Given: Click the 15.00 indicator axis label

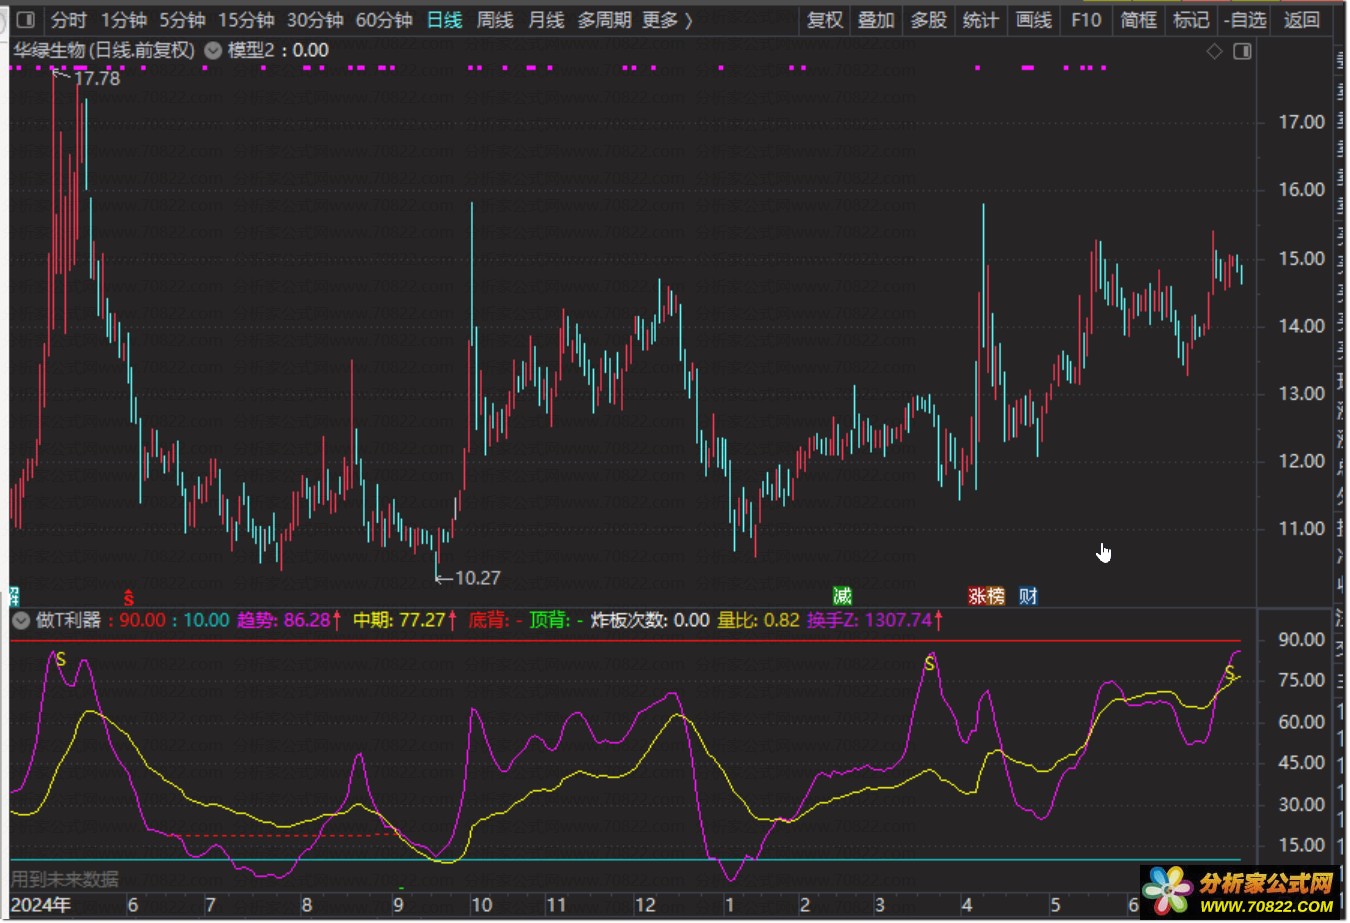Looking at the screenshot, I should click(1302, 846).
